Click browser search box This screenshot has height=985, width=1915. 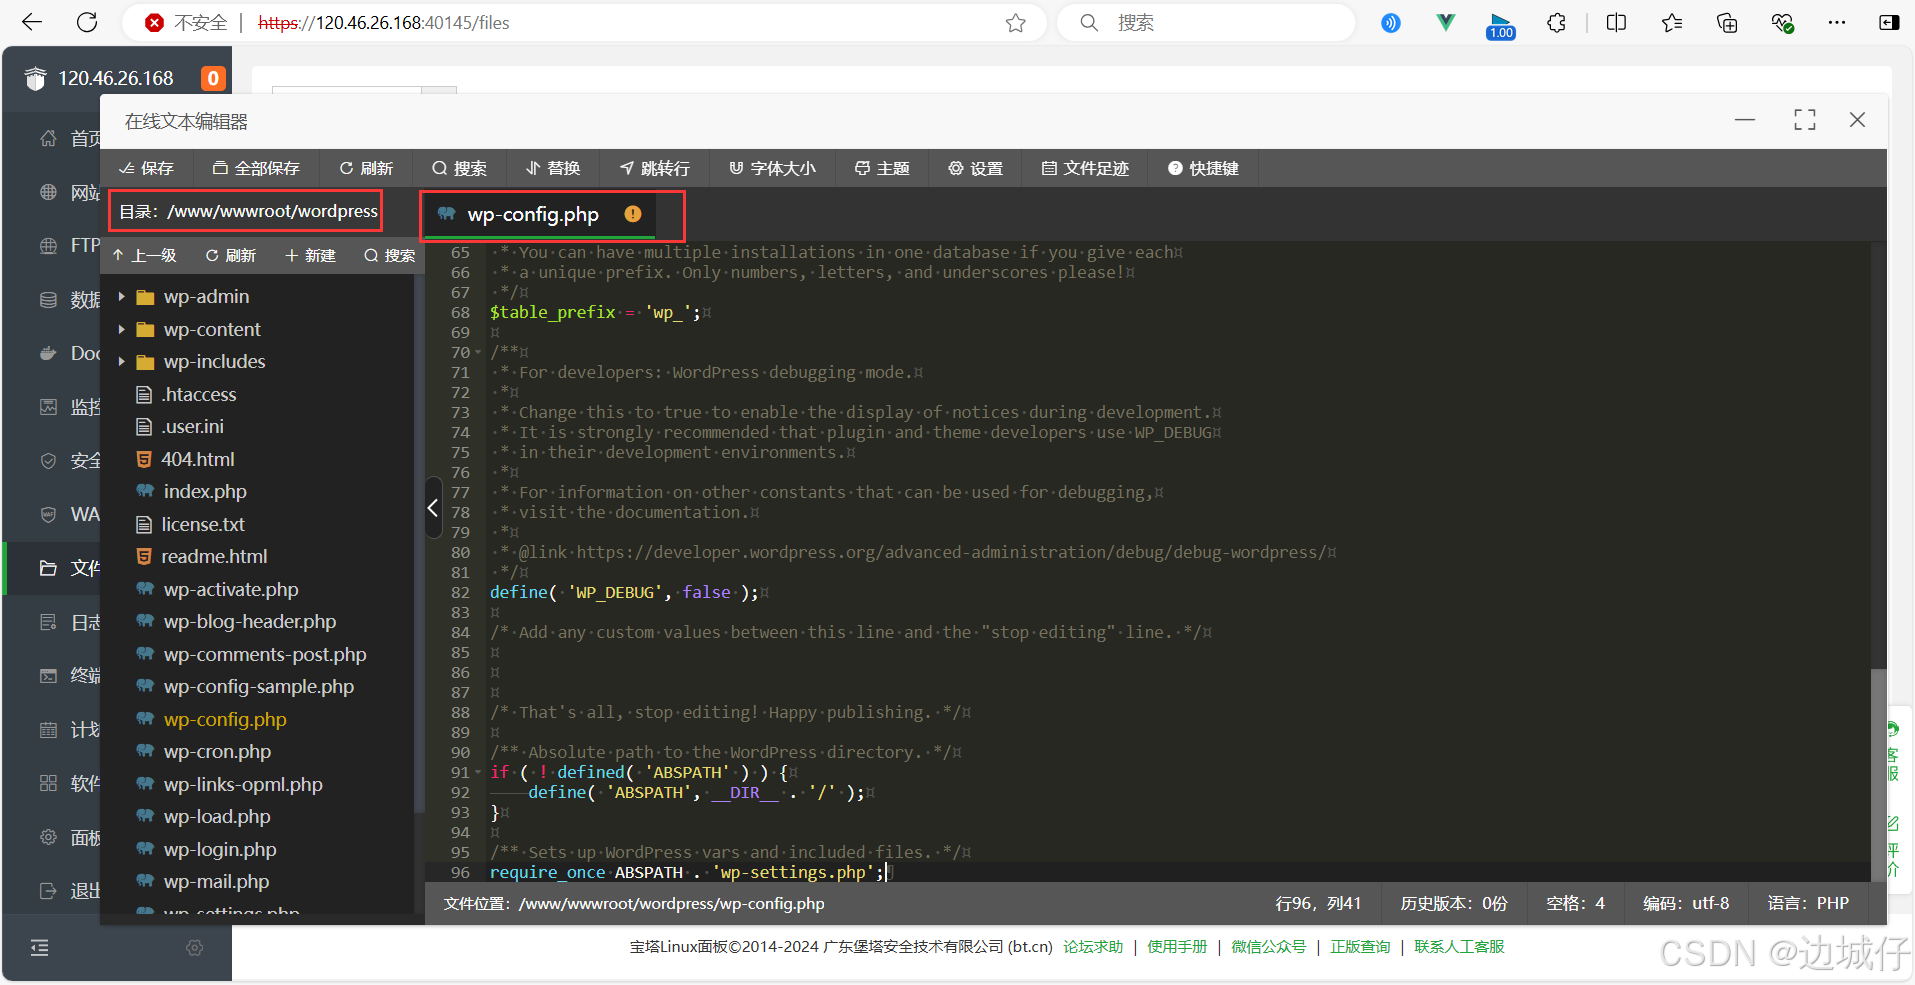(x=1207, y=23)
